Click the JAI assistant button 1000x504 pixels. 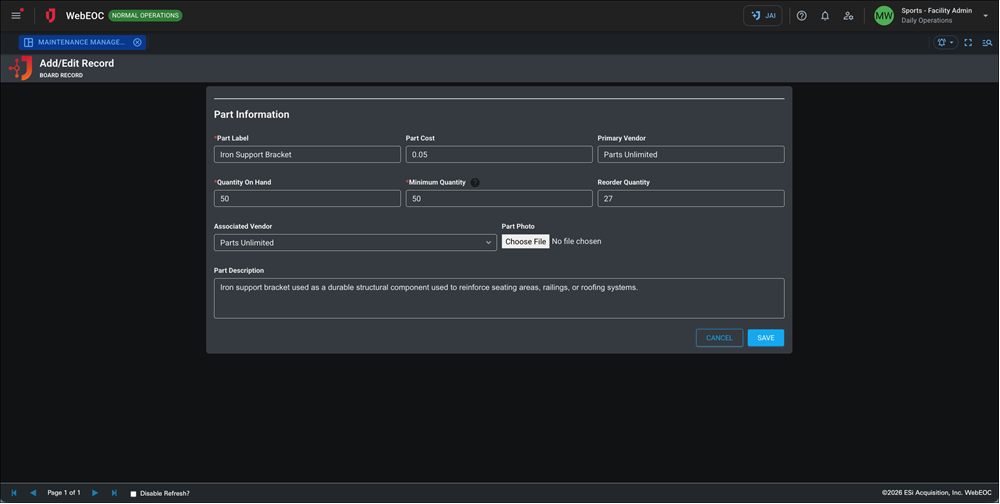762,16
